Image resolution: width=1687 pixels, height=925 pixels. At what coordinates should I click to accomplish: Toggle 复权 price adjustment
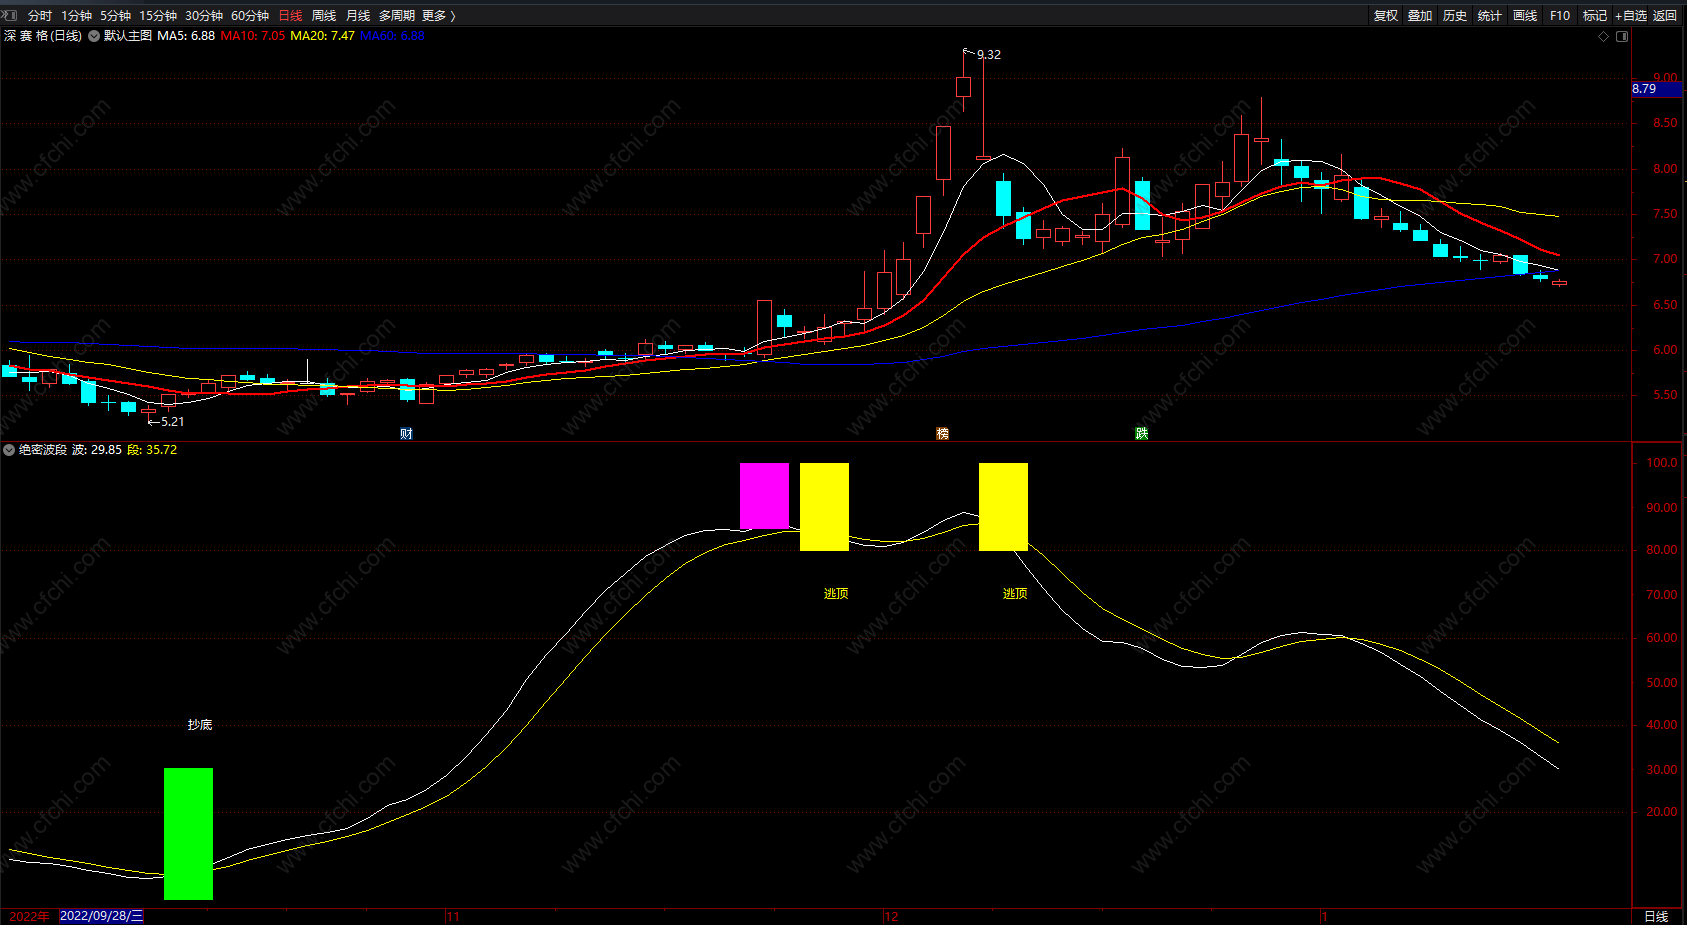(1386, 15)
